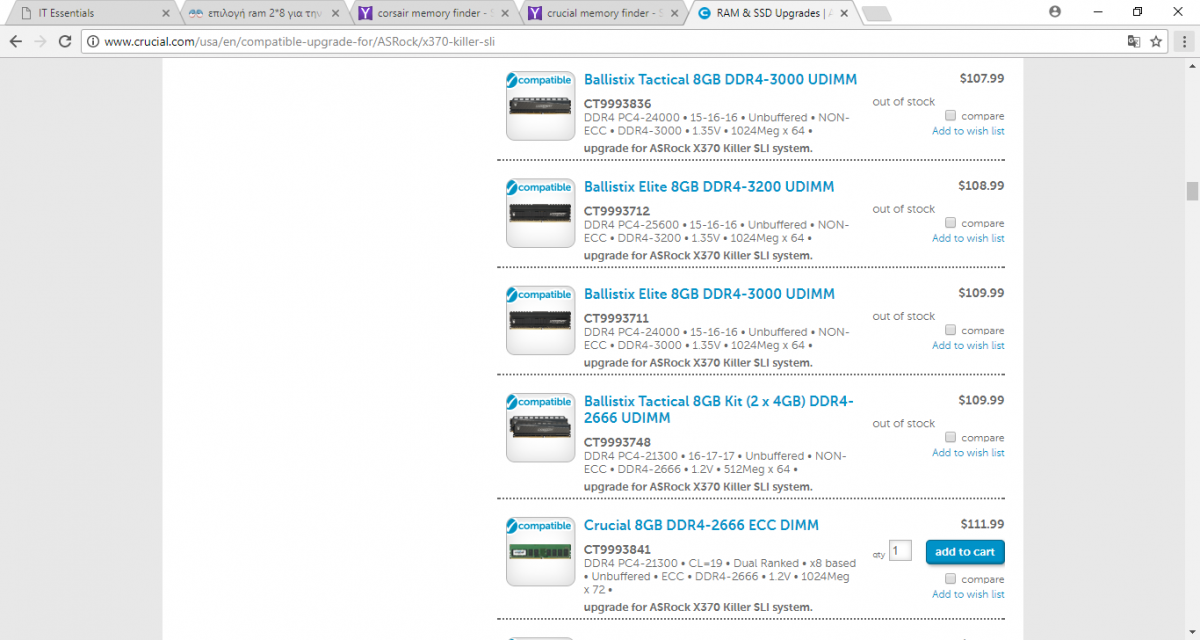1200x640 pixels.
Task: Click the address bar URL www.crucial.com
Action: 299,42
